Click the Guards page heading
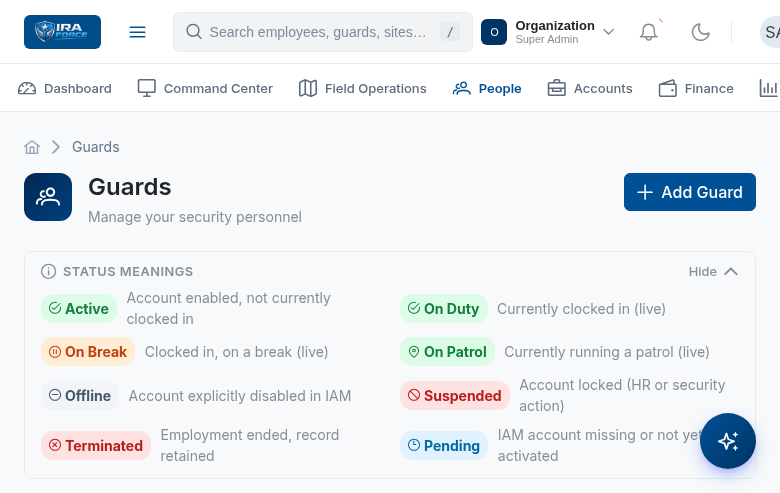The height and width of the screenshot is (493, 780). tap(130, 187)
